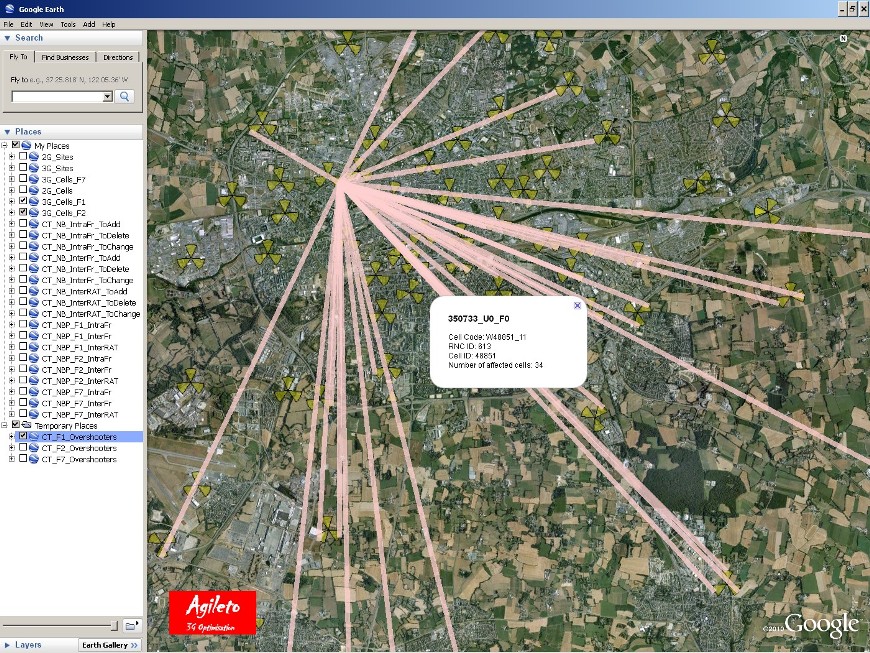Switch to the Directions tab
870x653 pixels.
point(118,57)
